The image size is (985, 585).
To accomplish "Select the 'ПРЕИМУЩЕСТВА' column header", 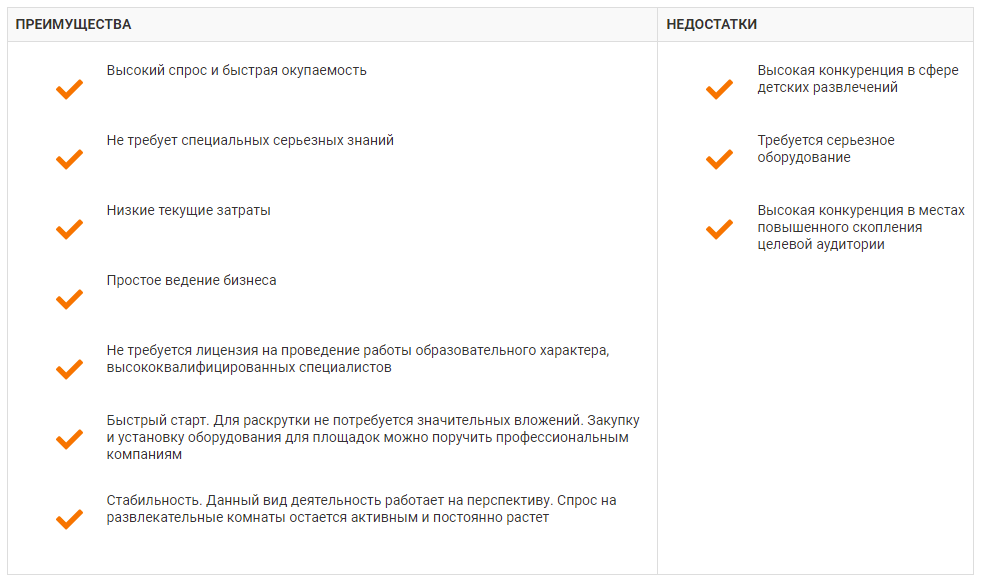I will pos(73,24).
